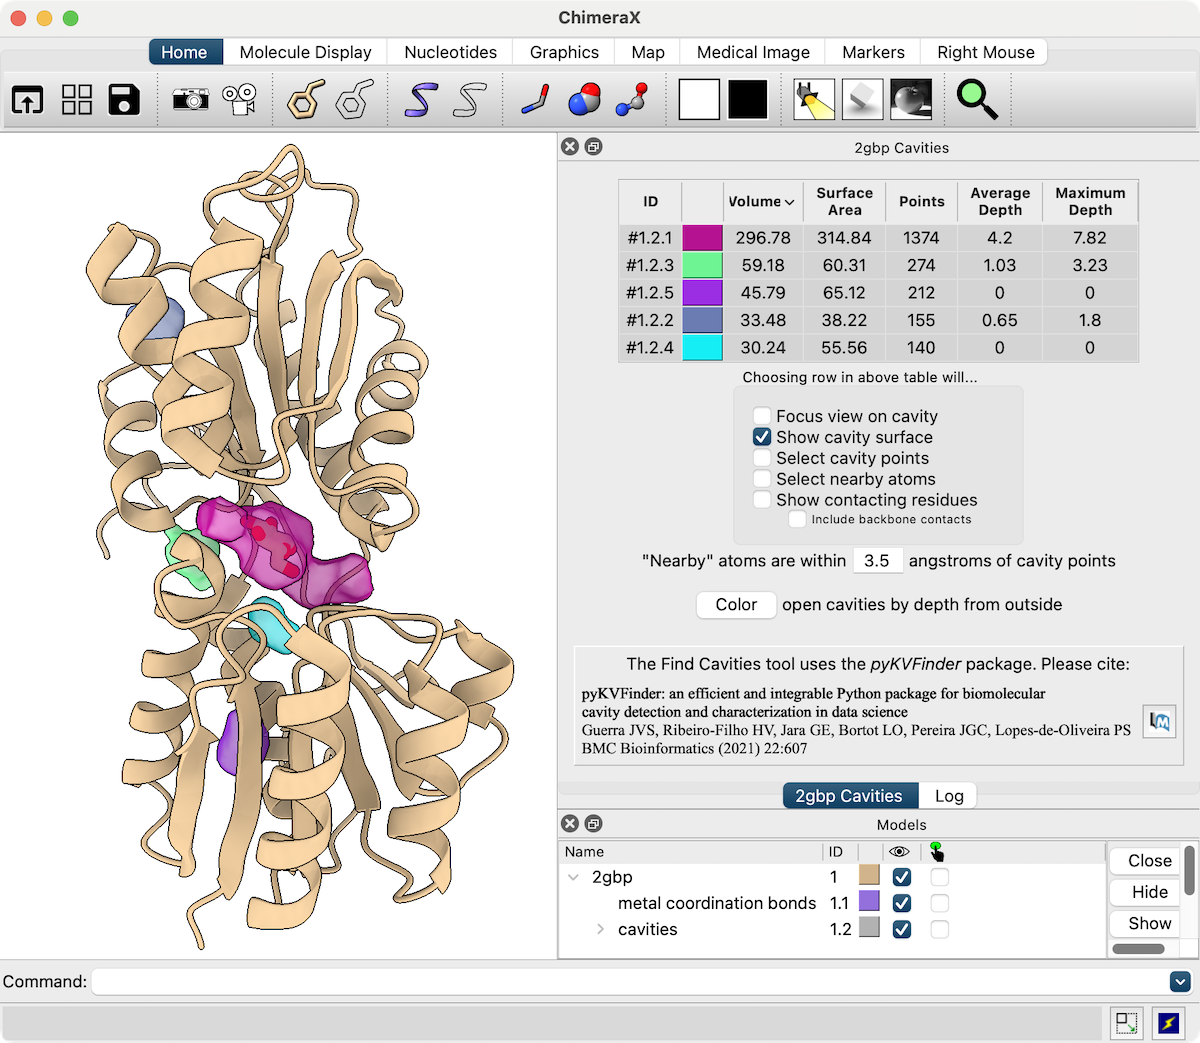Open the Log tab
Image resolution: width=1200 pixels, height=1043 pixels.
[x=949, y=796]
